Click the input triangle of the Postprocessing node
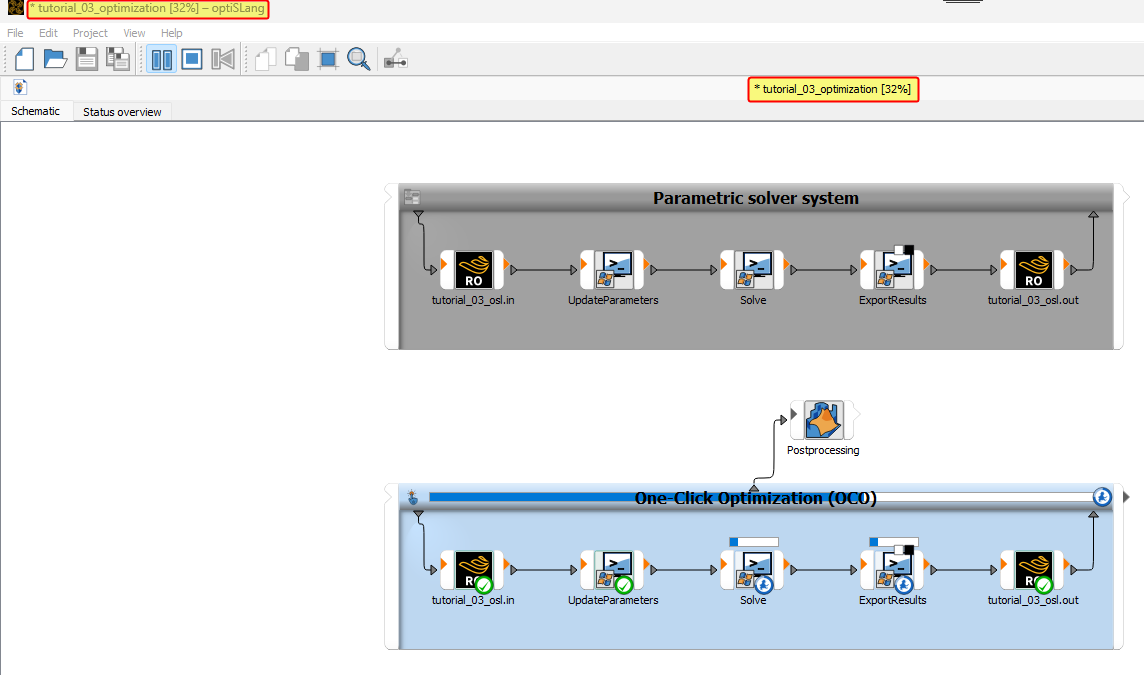The width and height of the screenshot is (1144, 675). (794, 414)
